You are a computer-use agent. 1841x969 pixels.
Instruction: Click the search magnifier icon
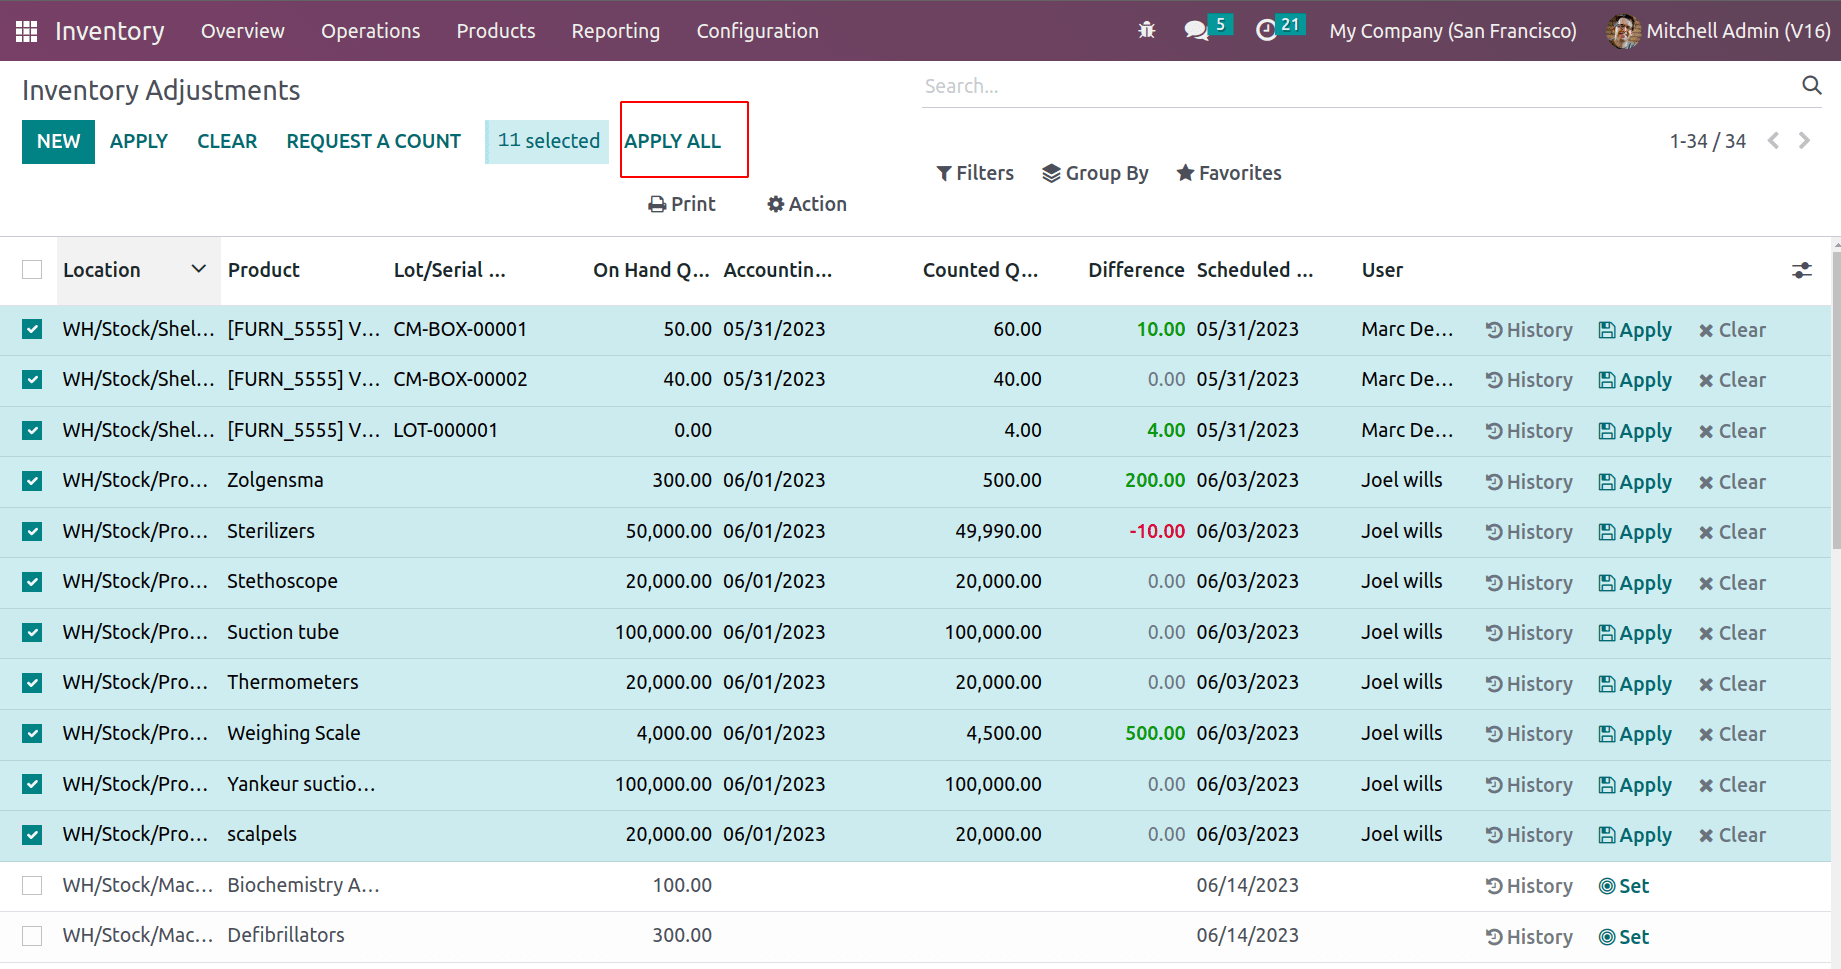(1812, 85)
